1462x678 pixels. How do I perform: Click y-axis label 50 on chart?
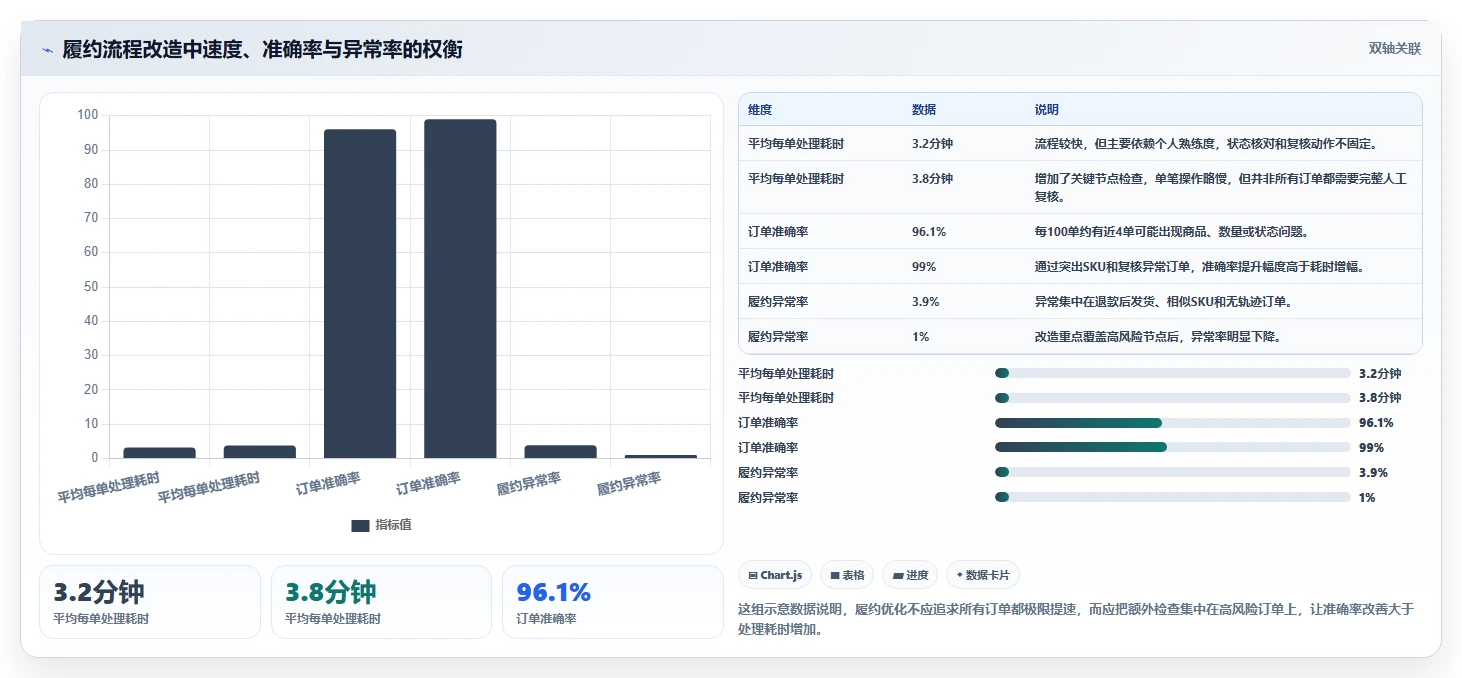pos(91,287)
